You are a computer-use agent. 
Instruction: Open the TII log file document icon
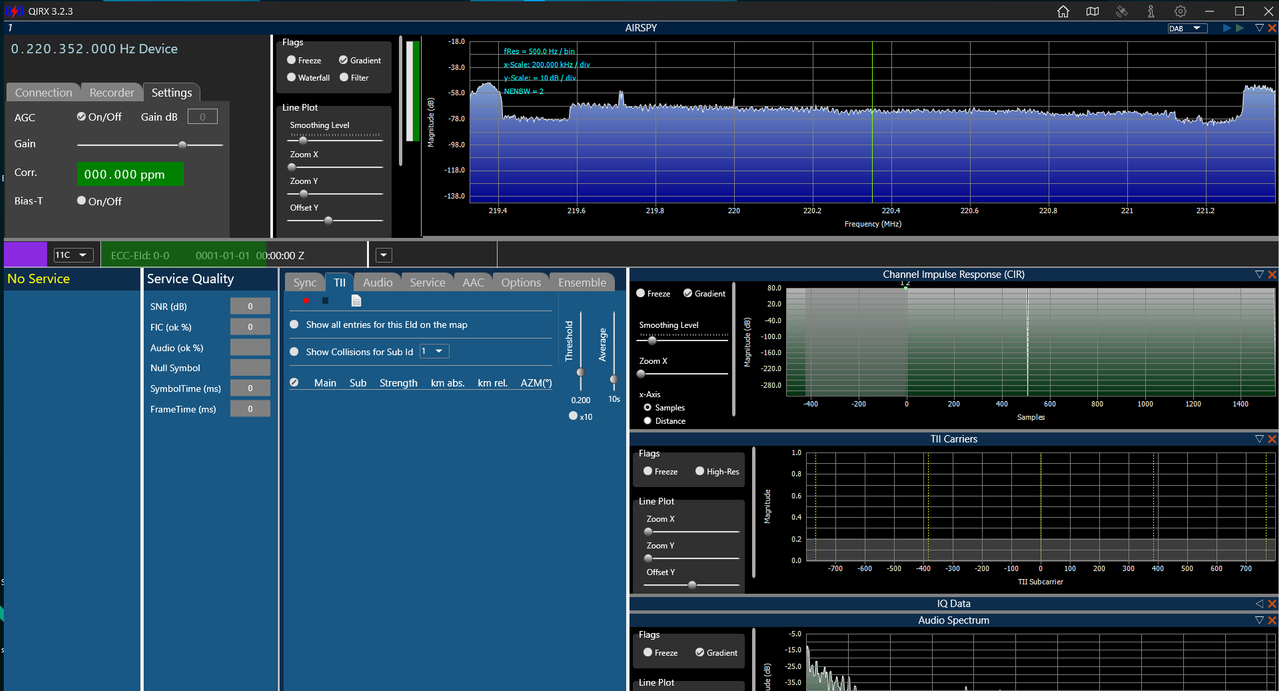click(356, 300)
